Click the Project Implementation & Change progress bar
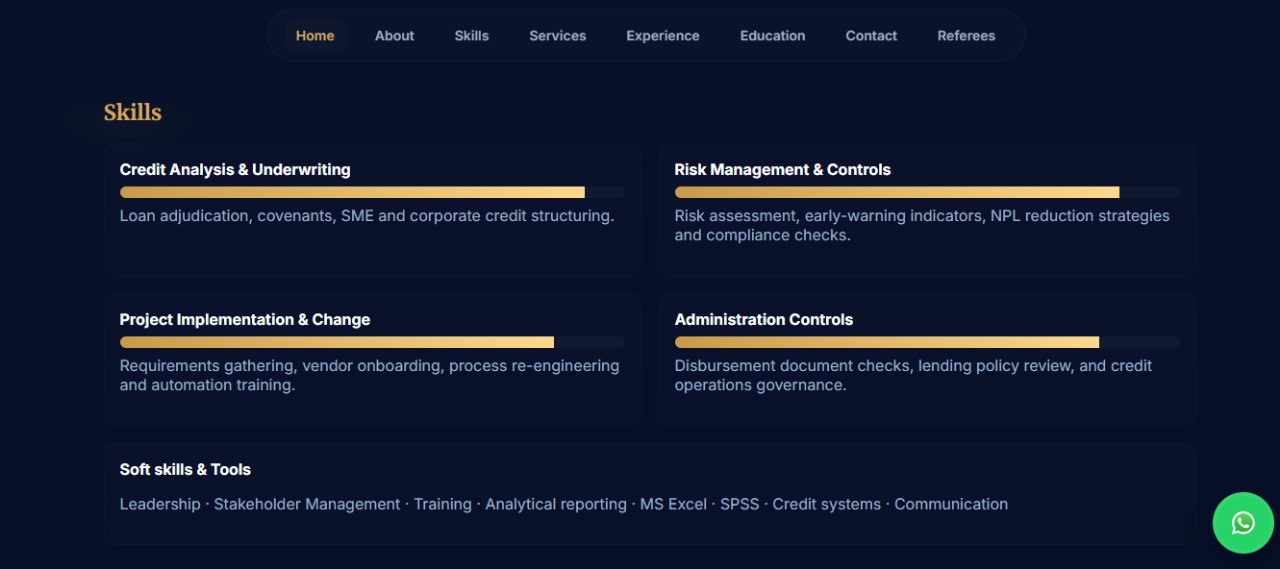This screenshot has width=1280, height=569. pyautogui.click(x=372, y=342)
